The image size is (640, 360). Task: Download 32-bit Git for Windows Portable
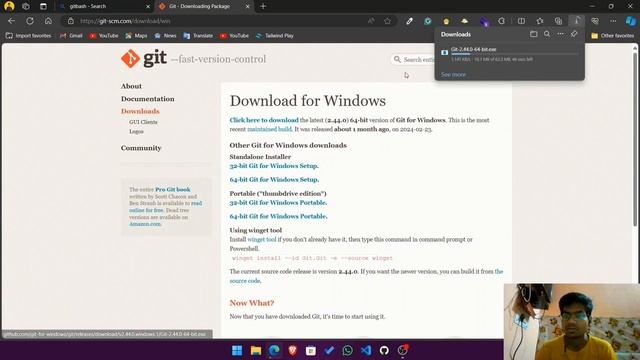pyautogui.click(x=278, y=202)
